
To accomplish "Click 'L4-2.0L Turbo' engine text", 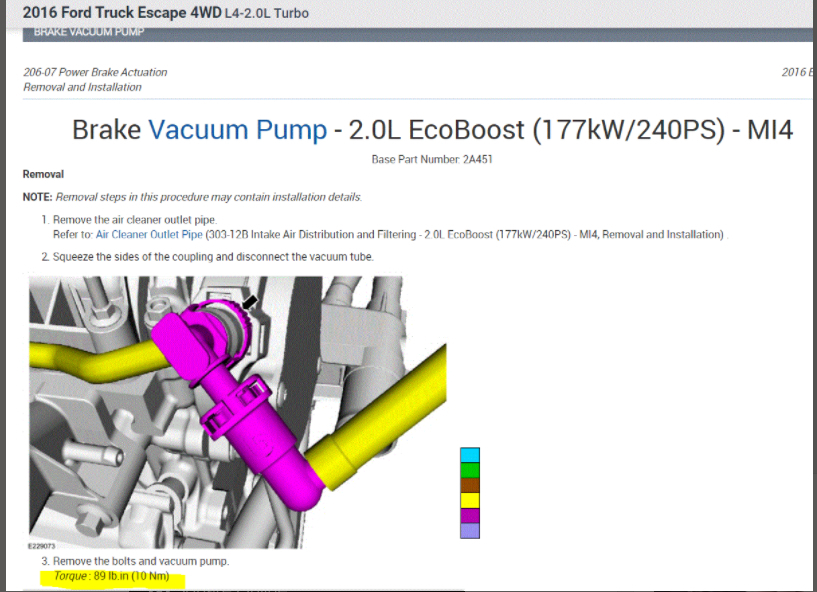I will [267, 13].
